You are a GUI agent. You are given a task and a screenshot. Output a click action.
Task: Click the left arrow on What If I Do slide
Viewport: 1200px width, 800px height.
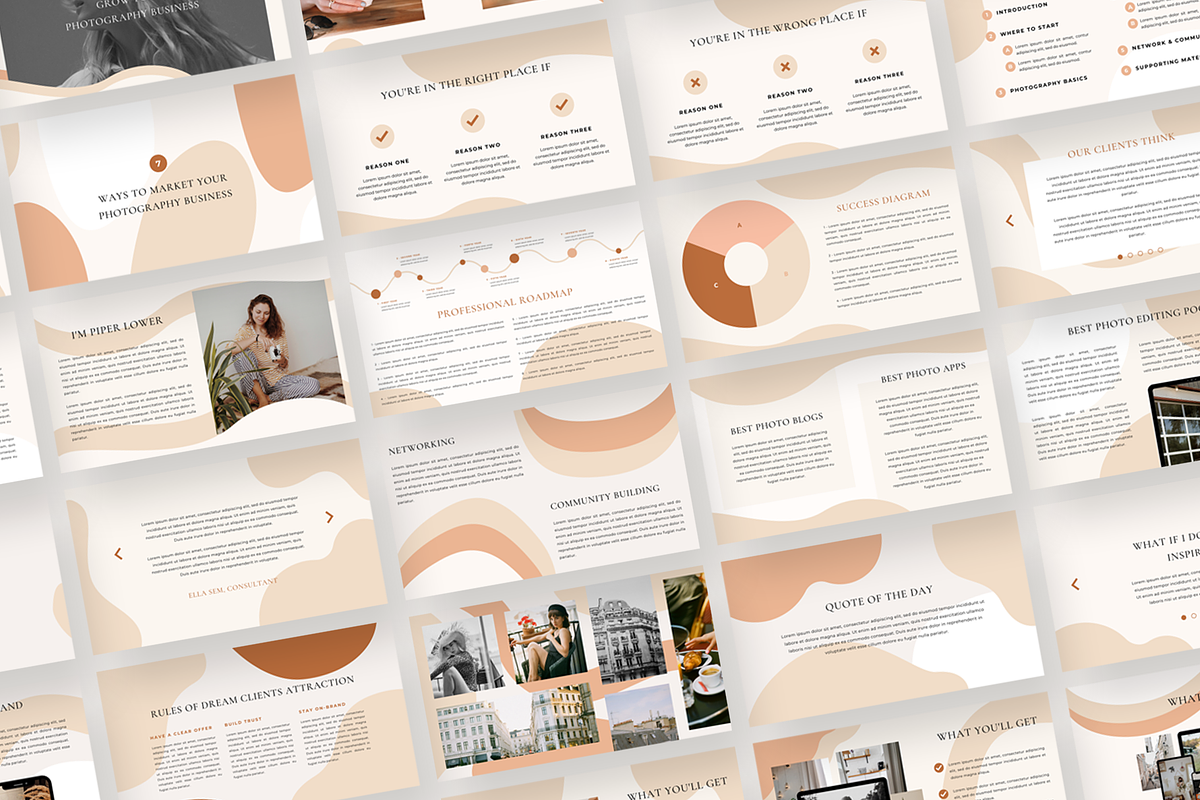1075,584
